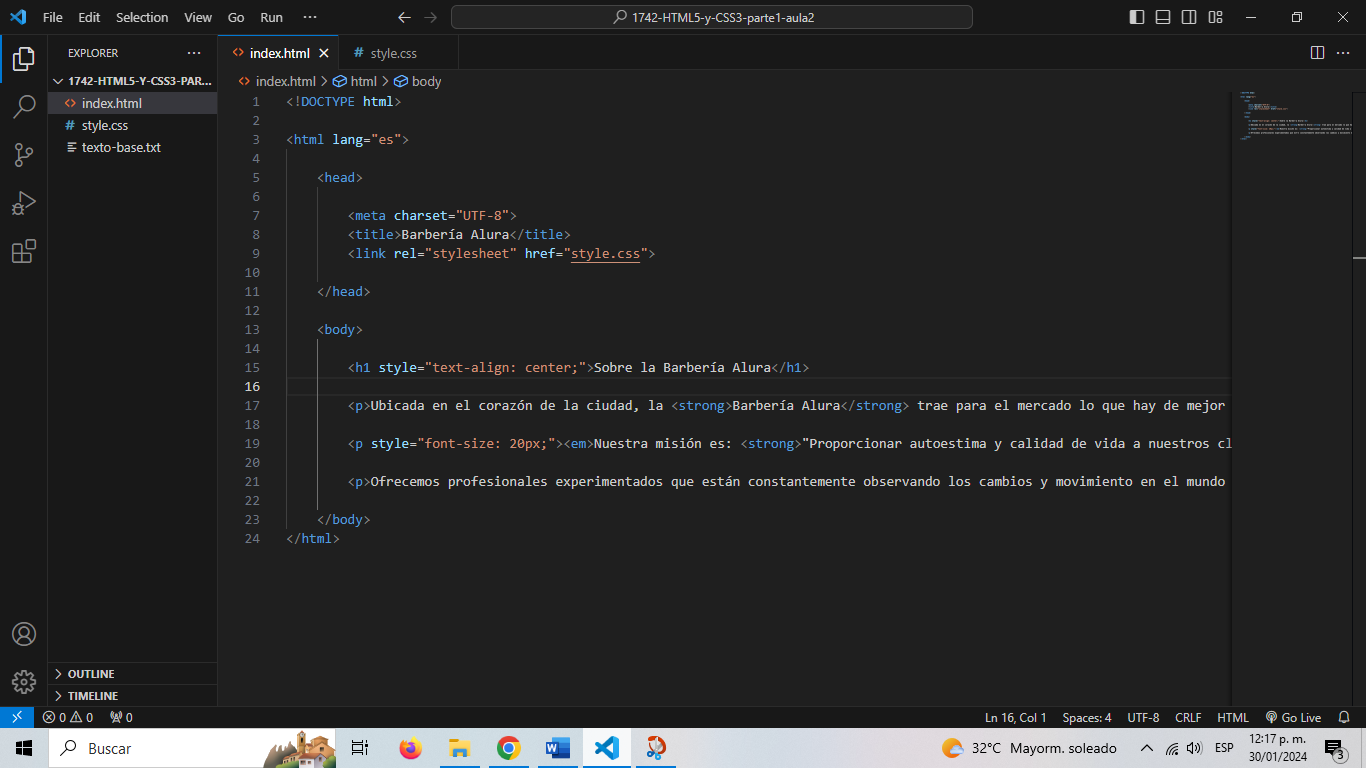
Task: Open the Accounts menu icon
Action: tap(24, 634)
